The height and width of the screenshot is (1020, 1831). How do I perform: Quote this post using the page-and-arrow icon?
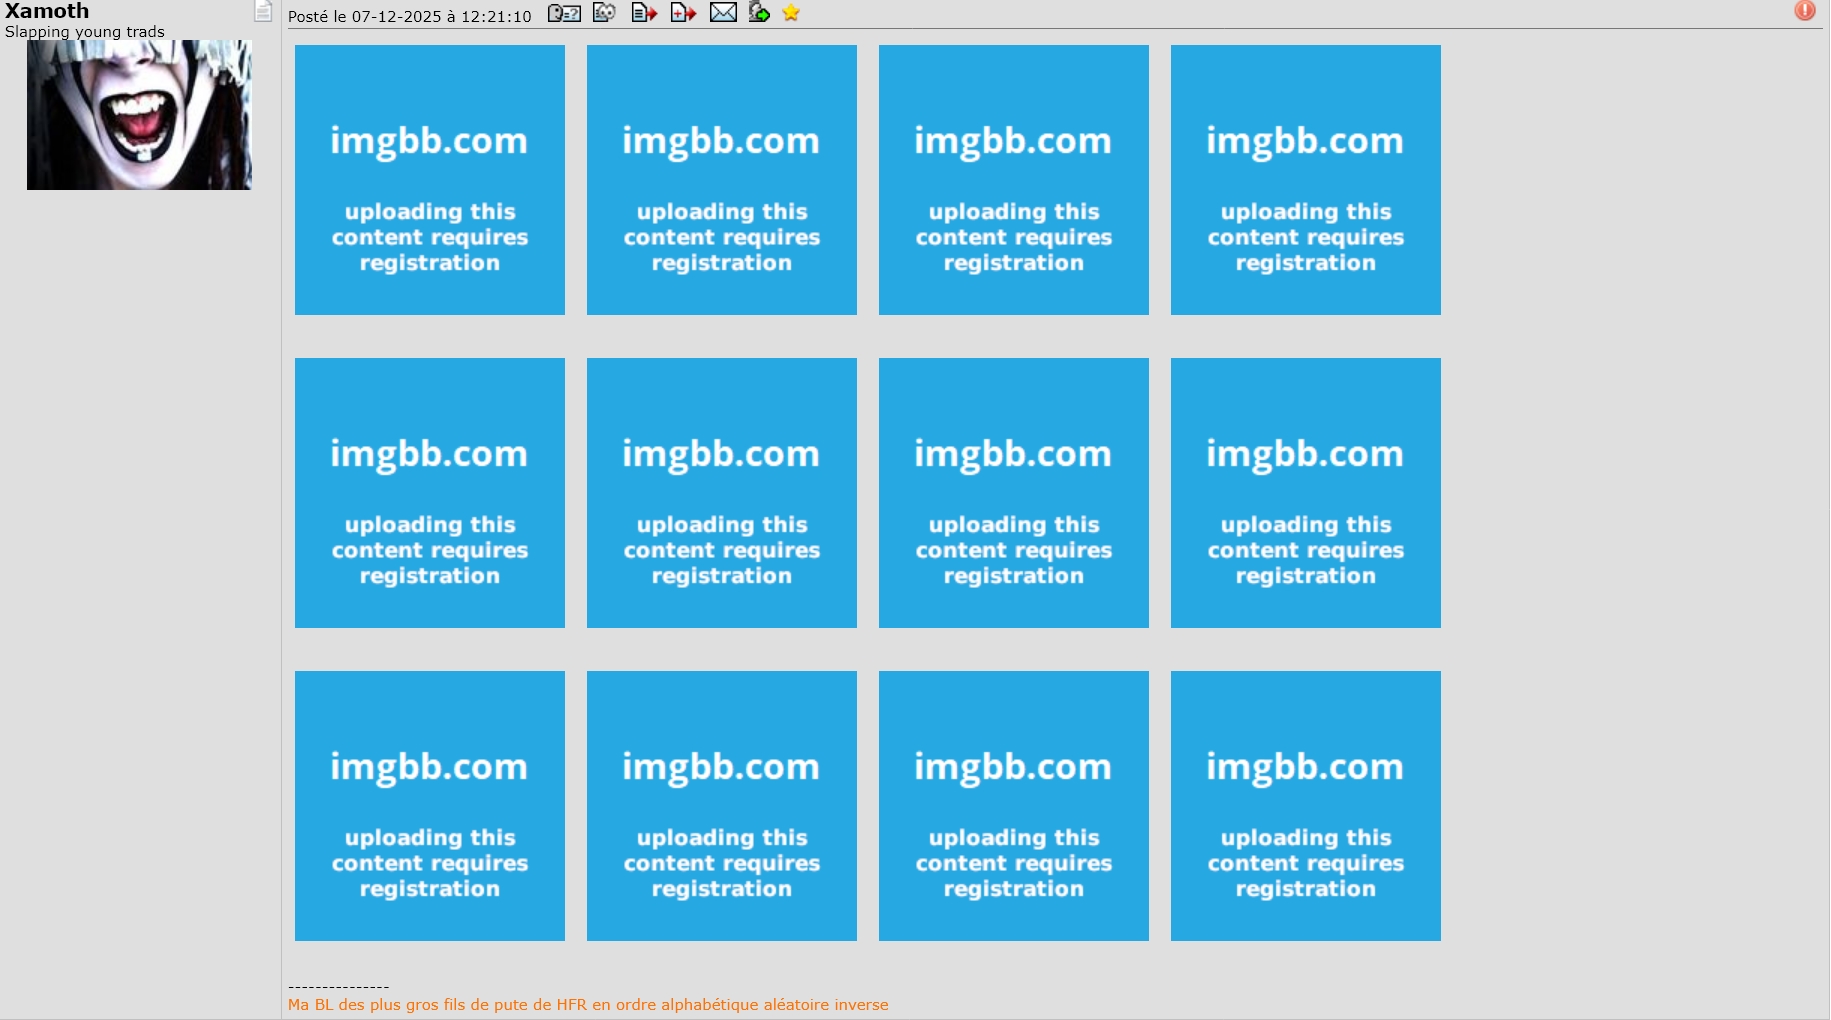[x=644, y=13]
